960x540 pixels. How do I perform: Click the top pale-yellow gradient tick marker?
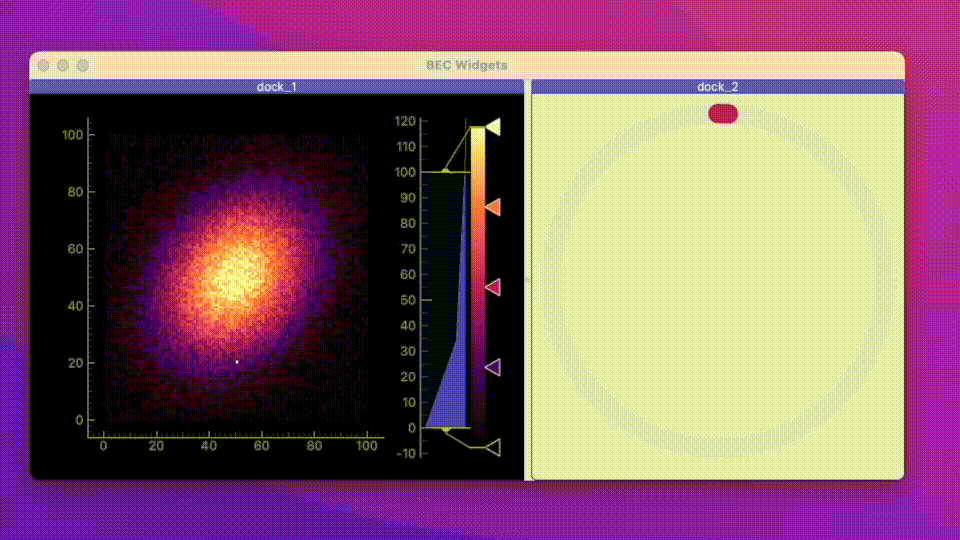(x=493, y=127)
